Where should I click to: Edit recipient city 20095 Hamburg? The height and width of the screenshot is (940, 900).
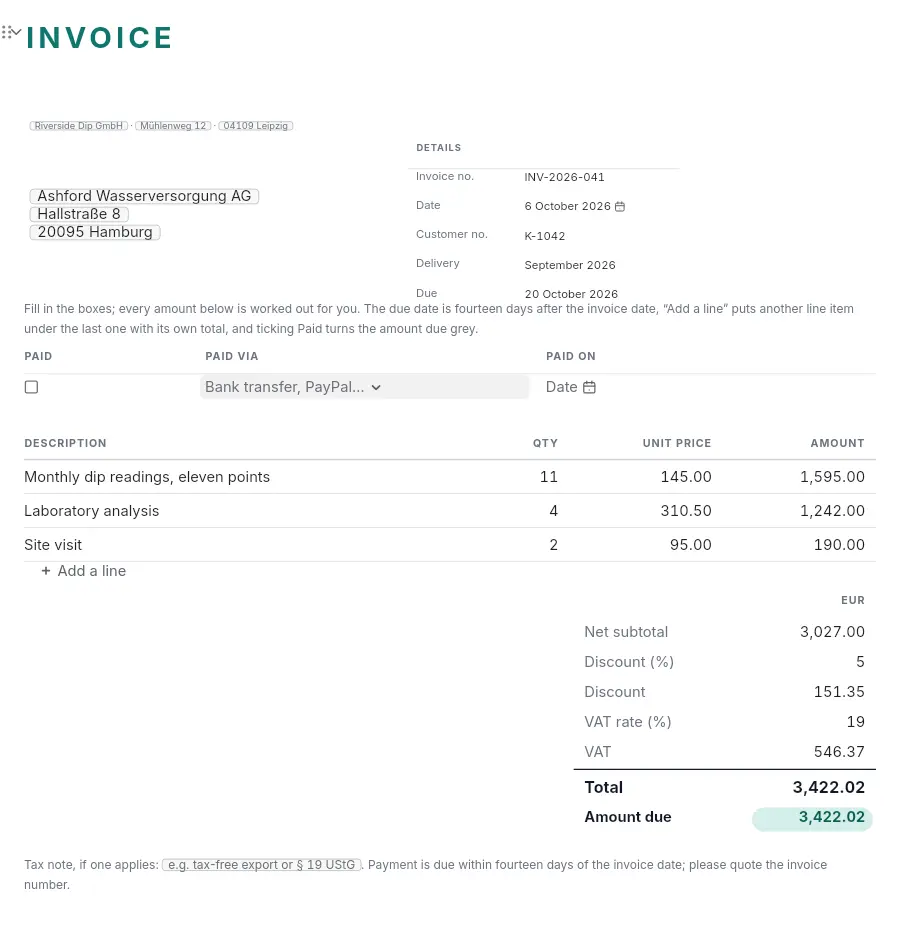[95, 232]
